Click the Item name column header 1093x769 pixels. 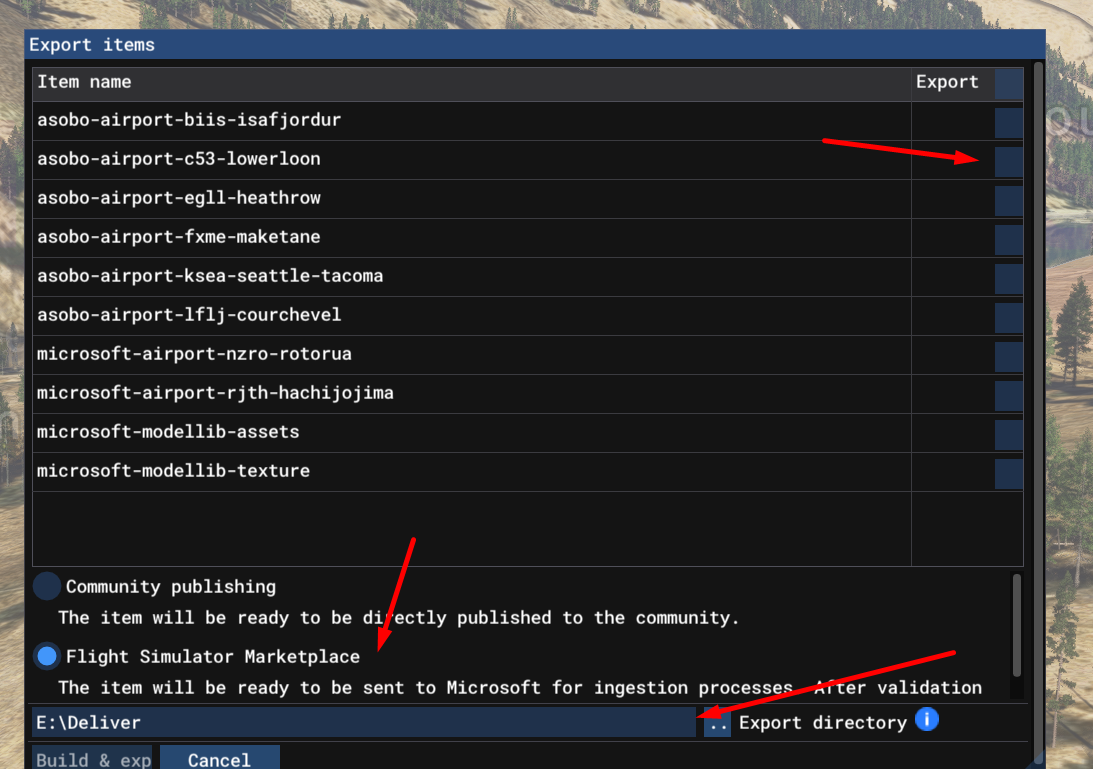(x=84, y=82)
